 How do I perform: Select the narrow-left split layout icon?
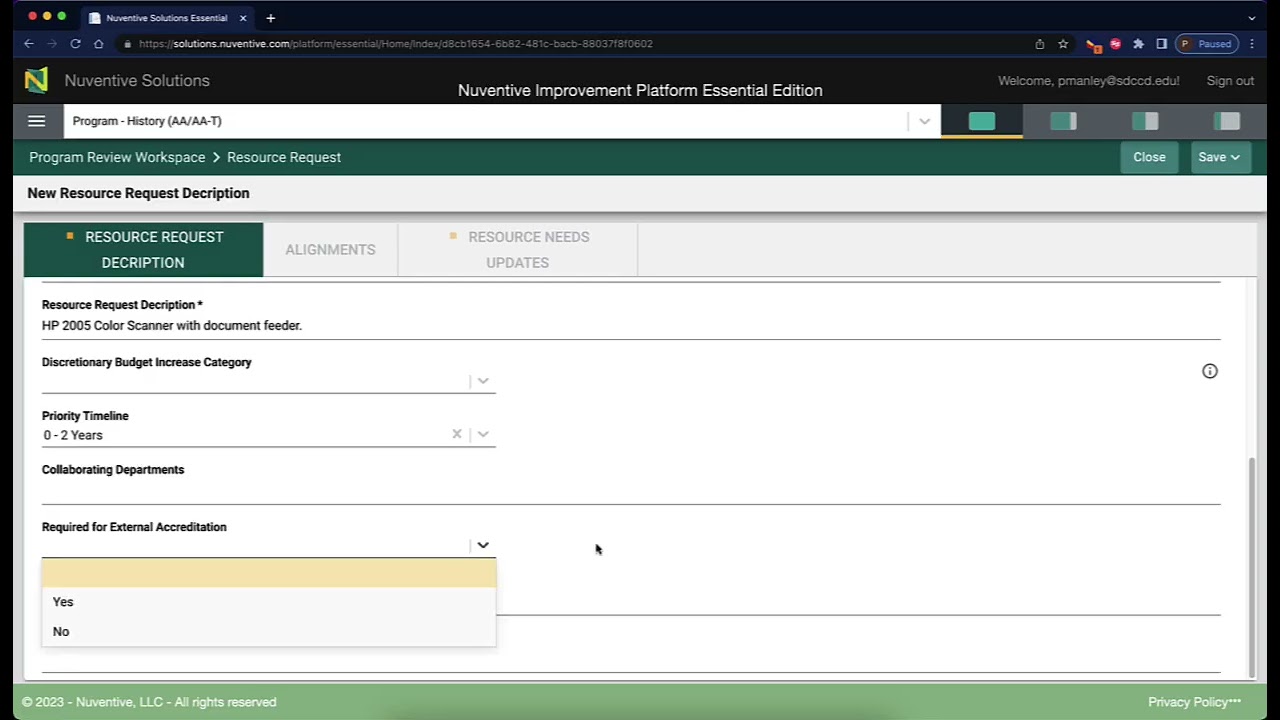tap(1227, 121)
